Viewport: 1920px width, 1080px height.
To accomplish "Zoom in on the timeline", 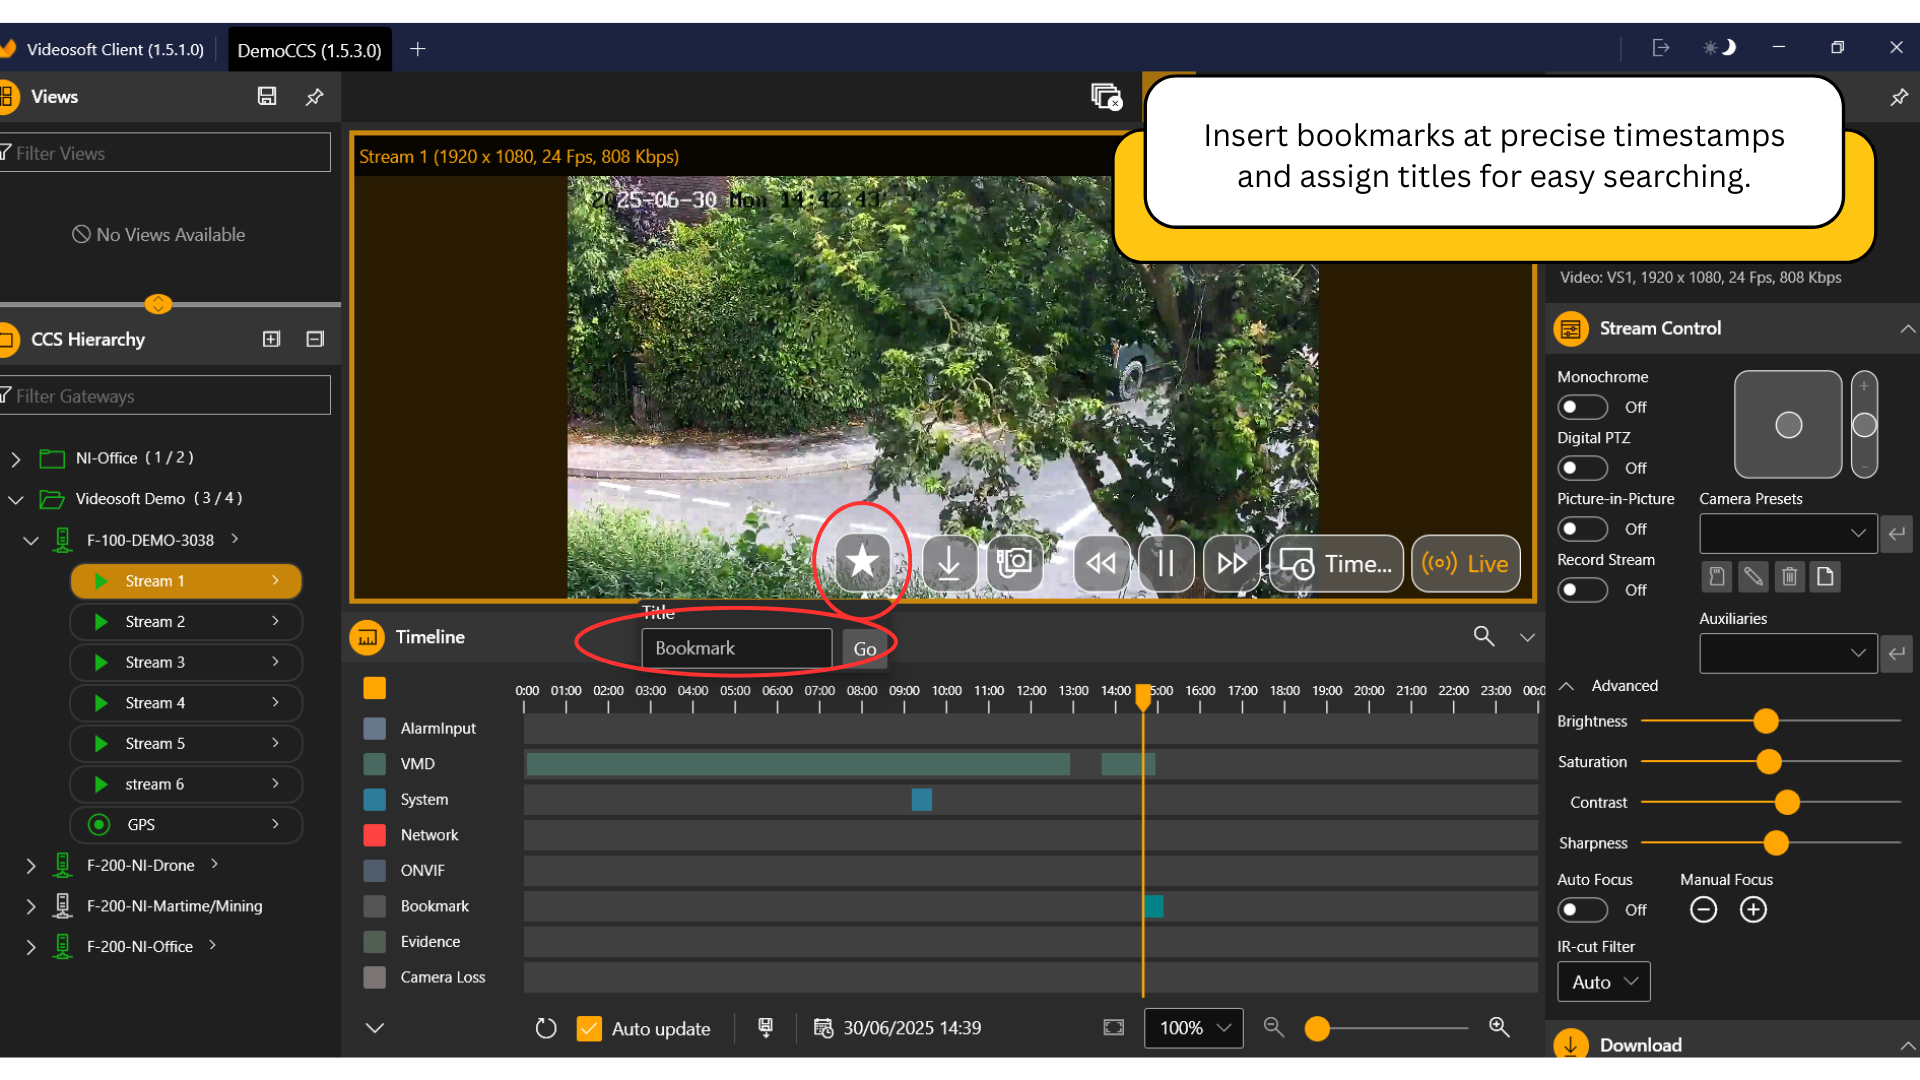I will pyautogui.click(x=1498, y=1027).
